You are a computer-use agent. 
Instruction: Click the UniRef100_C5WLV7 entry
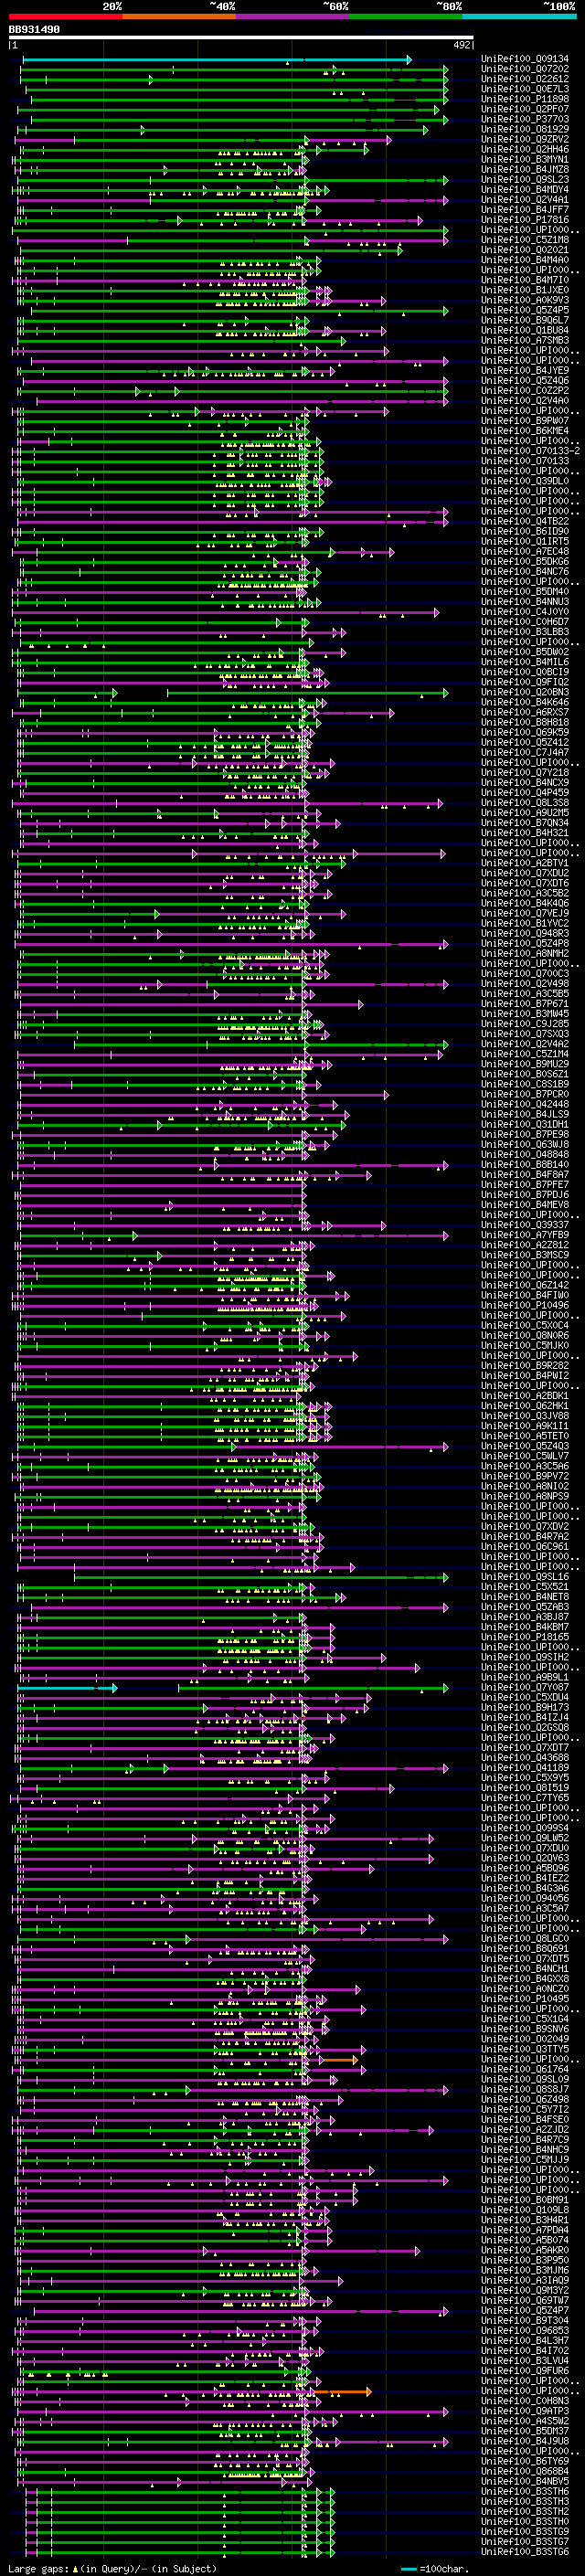[524, 1456]
